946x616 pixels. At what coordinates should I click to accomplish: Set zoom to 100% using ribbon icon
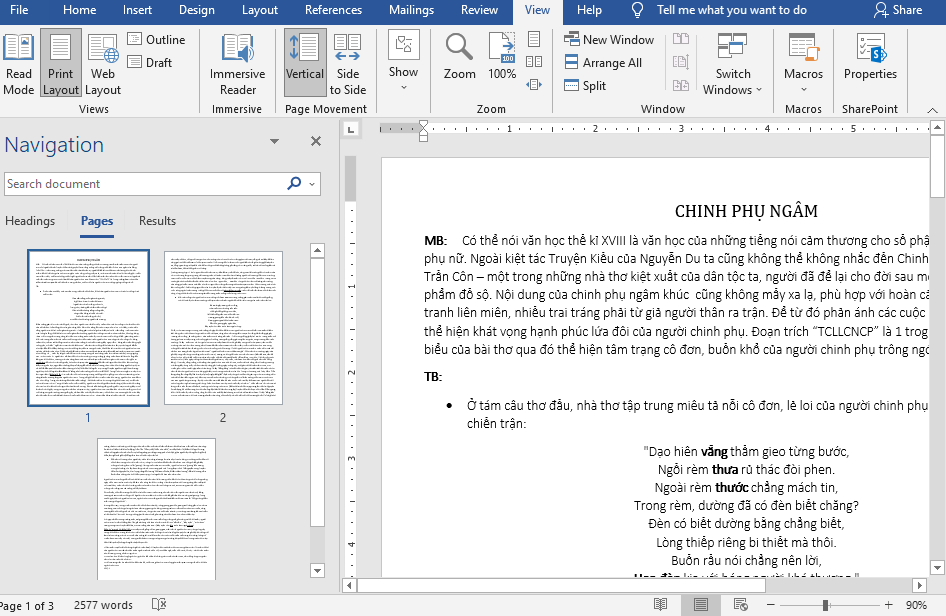click(501, 55)
